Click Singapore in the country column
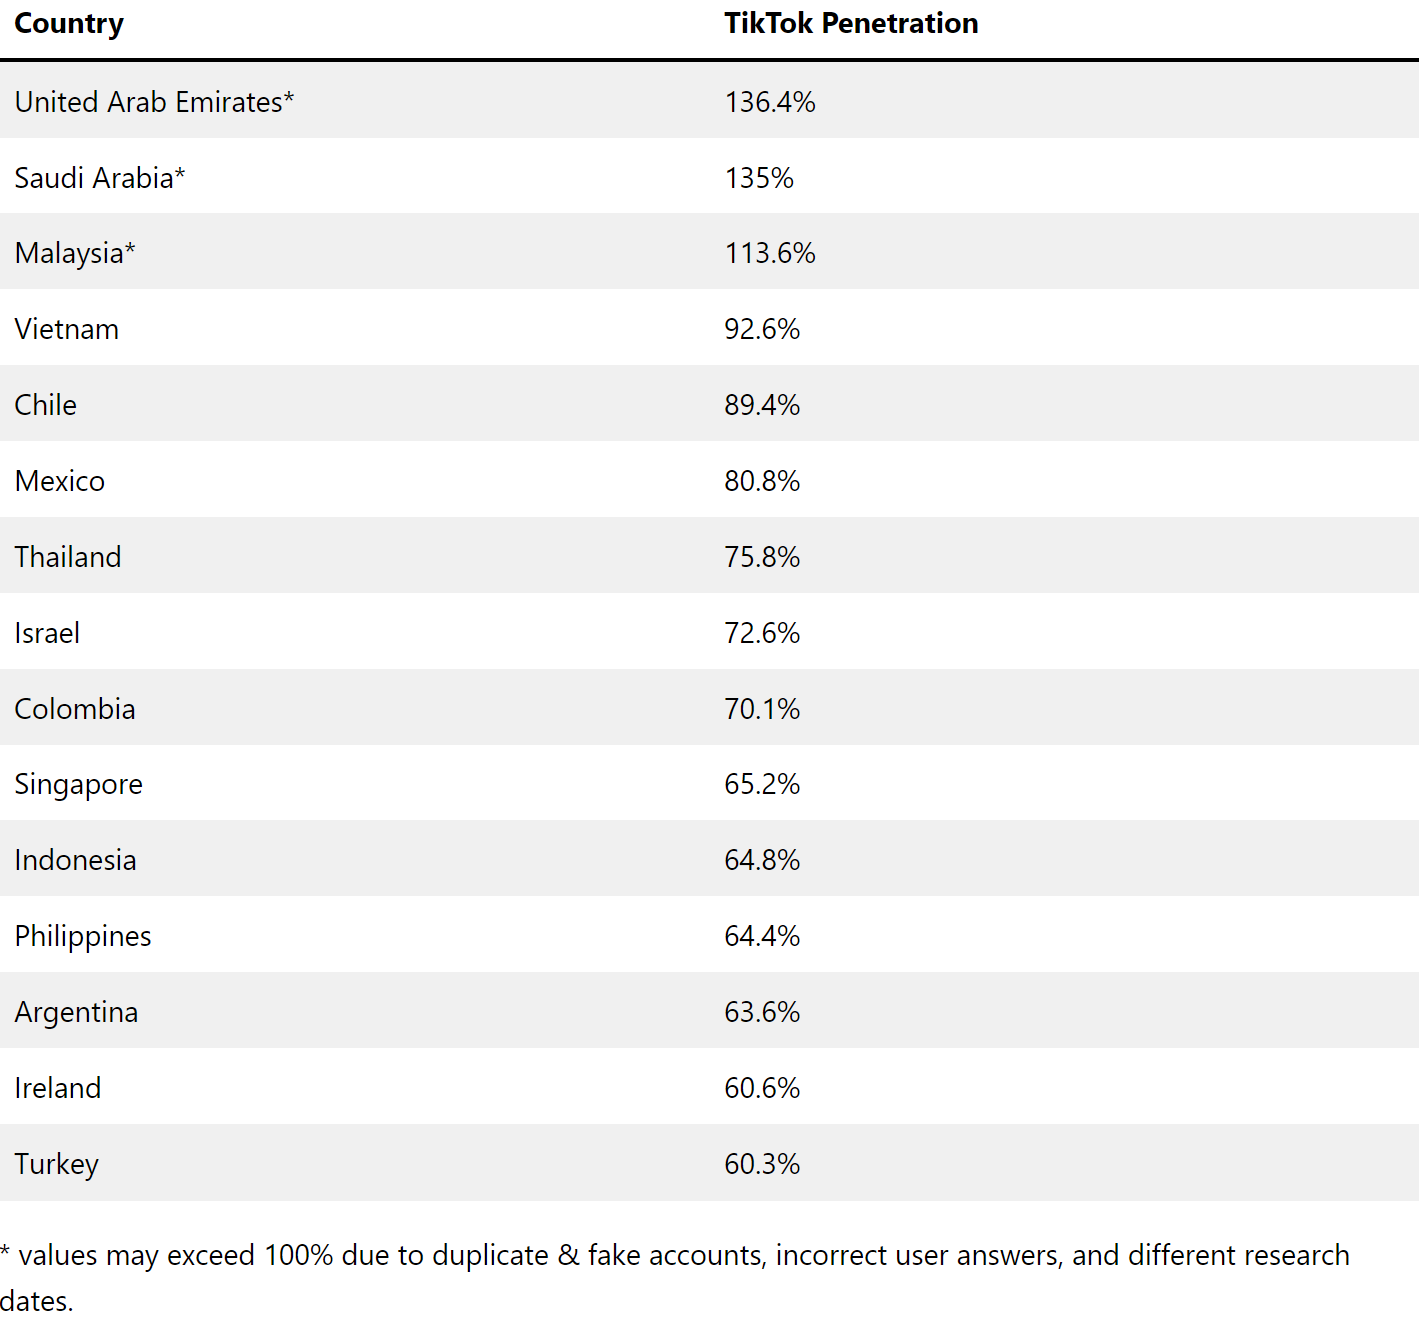 (79, 785)
